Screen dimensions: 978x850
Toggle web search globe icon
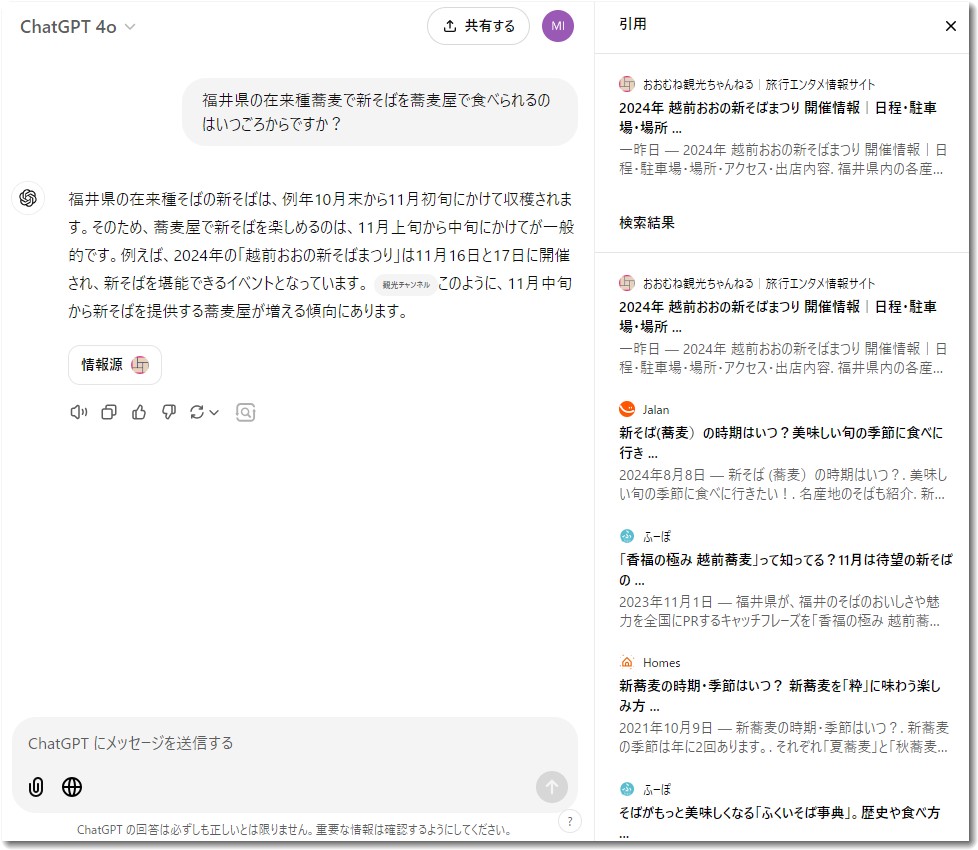pyautogui.click(x=72, y=787)
